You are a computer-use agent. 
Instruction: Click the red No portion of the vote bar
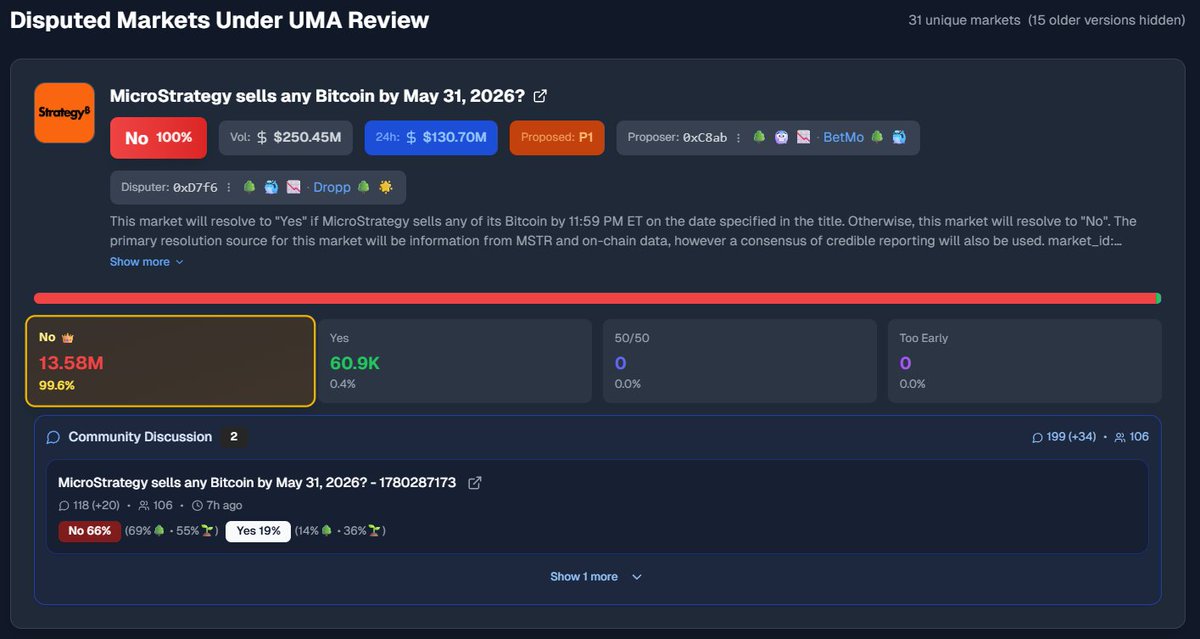coord(594,298)
